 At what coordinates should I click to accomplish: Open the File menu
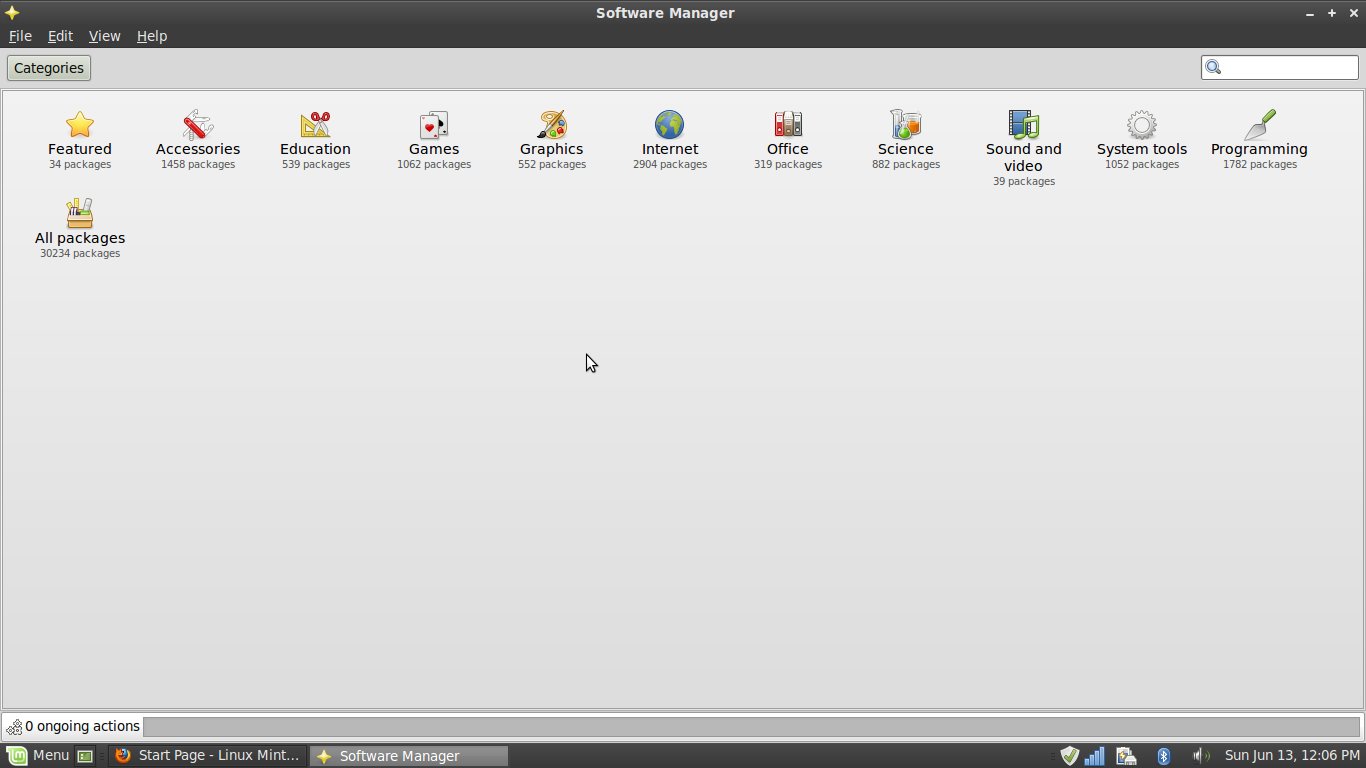(20, 36)
